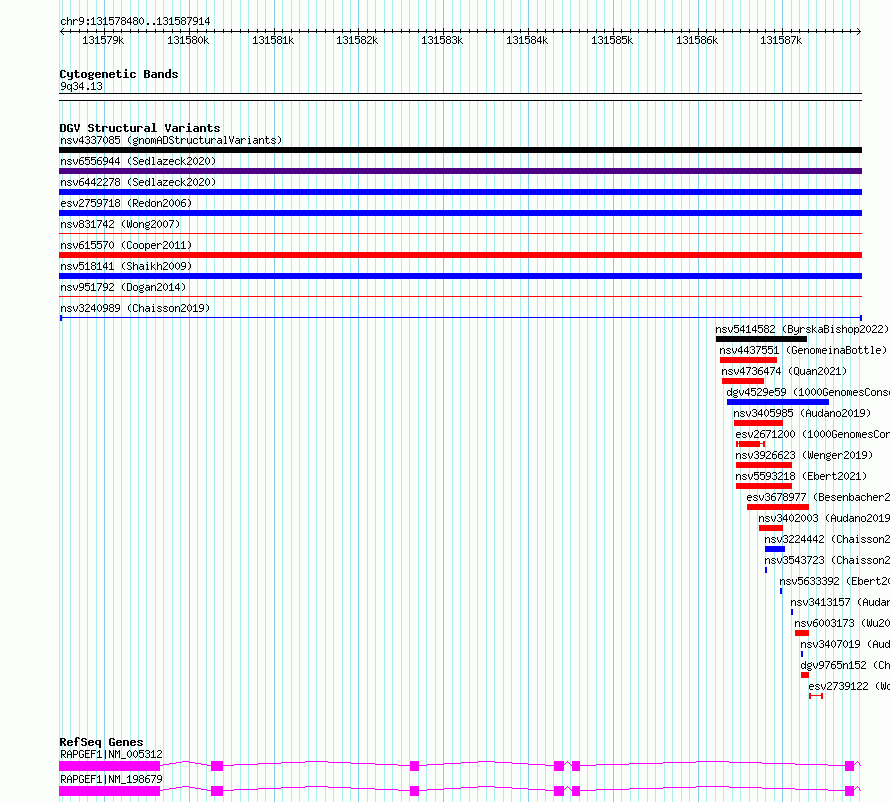890x802 pixels.
Task: Select the nsv3405985 (Audano2019) label
Action: point(802,413)
